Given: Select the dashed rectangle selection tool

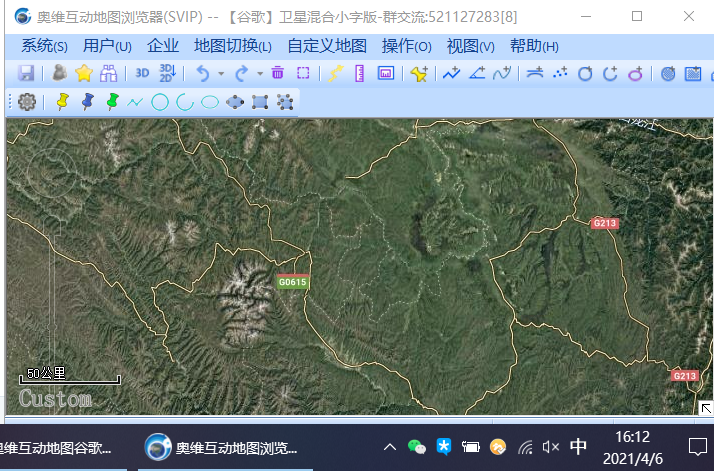Looking at the screenshot, I should tap(303, 73).
